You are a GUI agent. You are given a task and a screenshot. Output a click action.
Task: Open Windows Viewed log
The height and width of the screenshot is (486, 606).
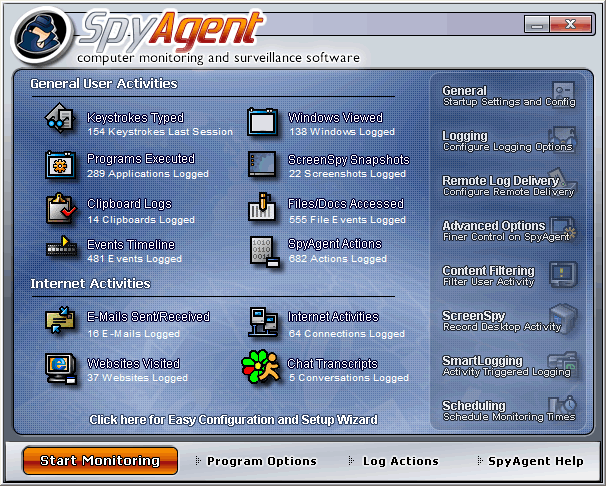point(335,117)
